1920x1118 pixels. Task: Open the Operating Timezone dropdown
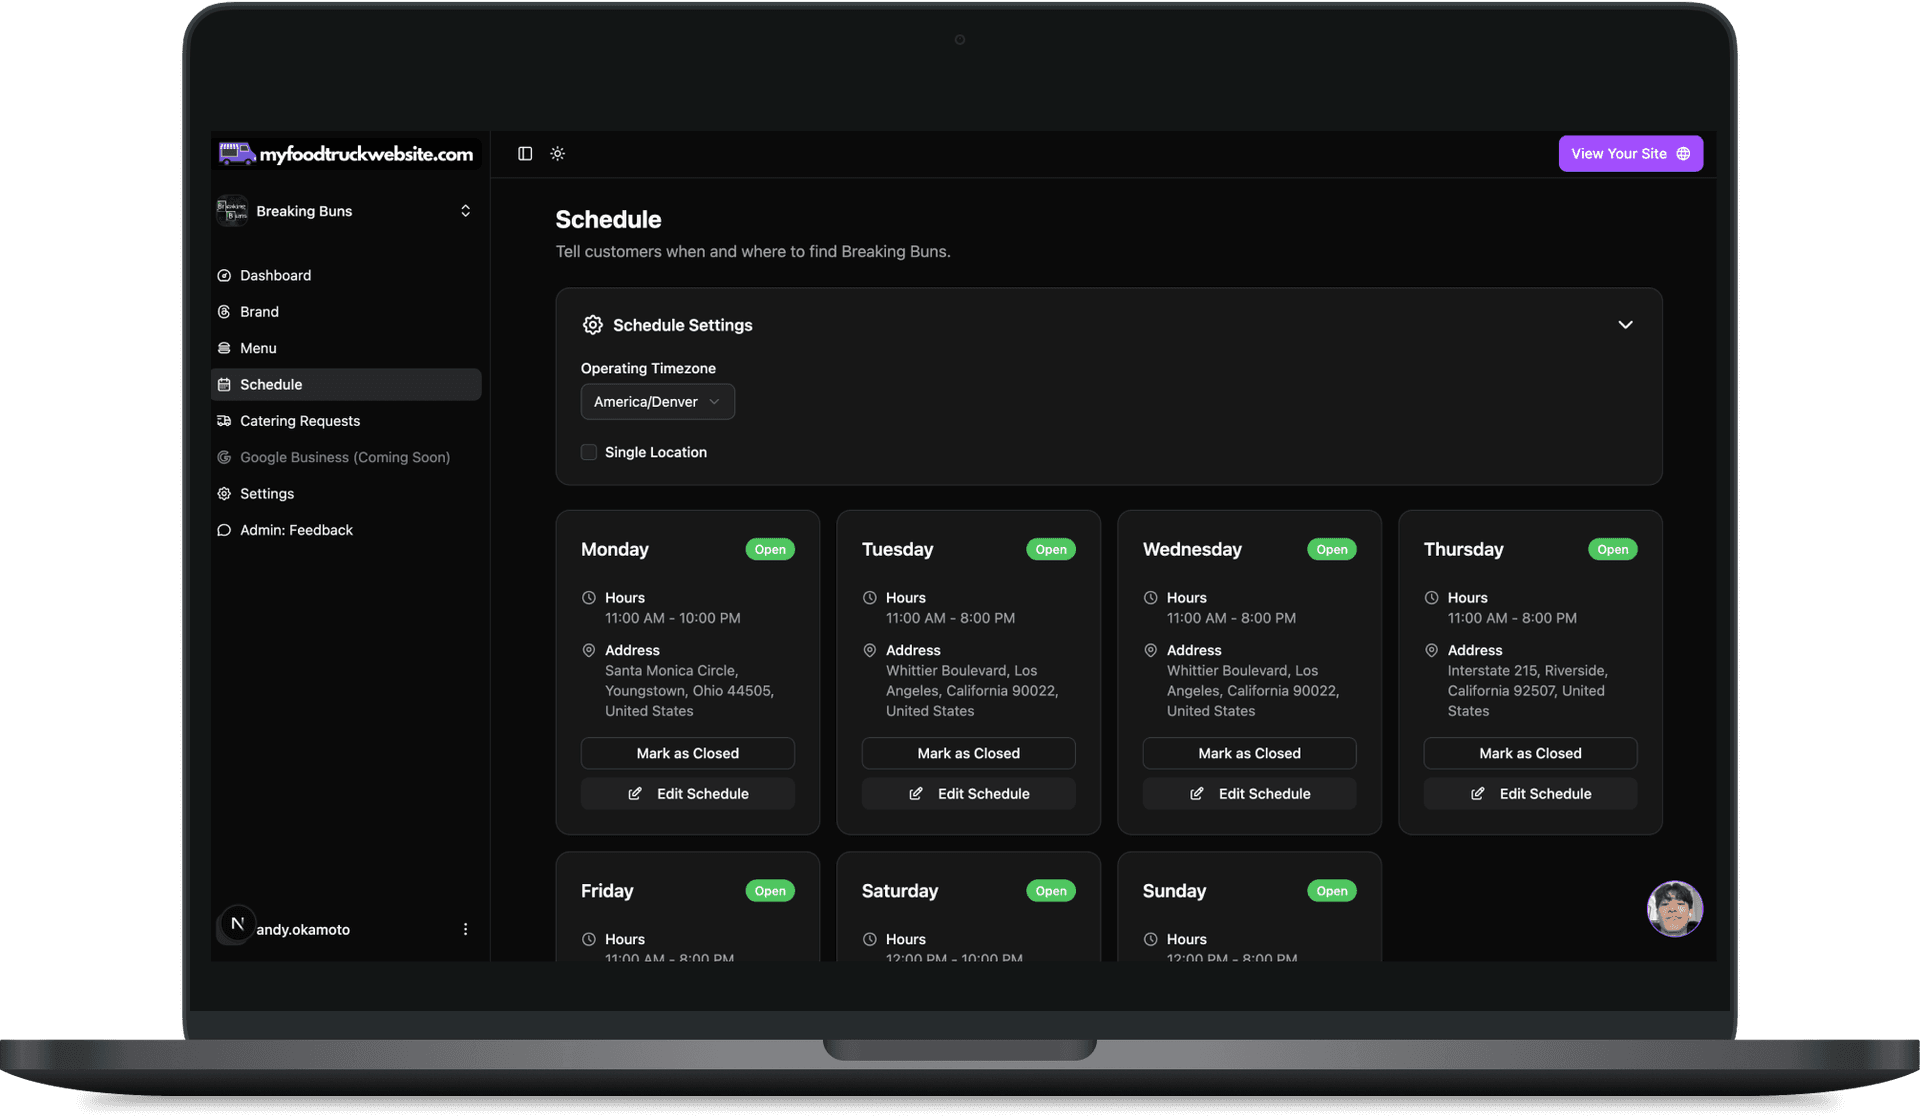coord(657,401)
